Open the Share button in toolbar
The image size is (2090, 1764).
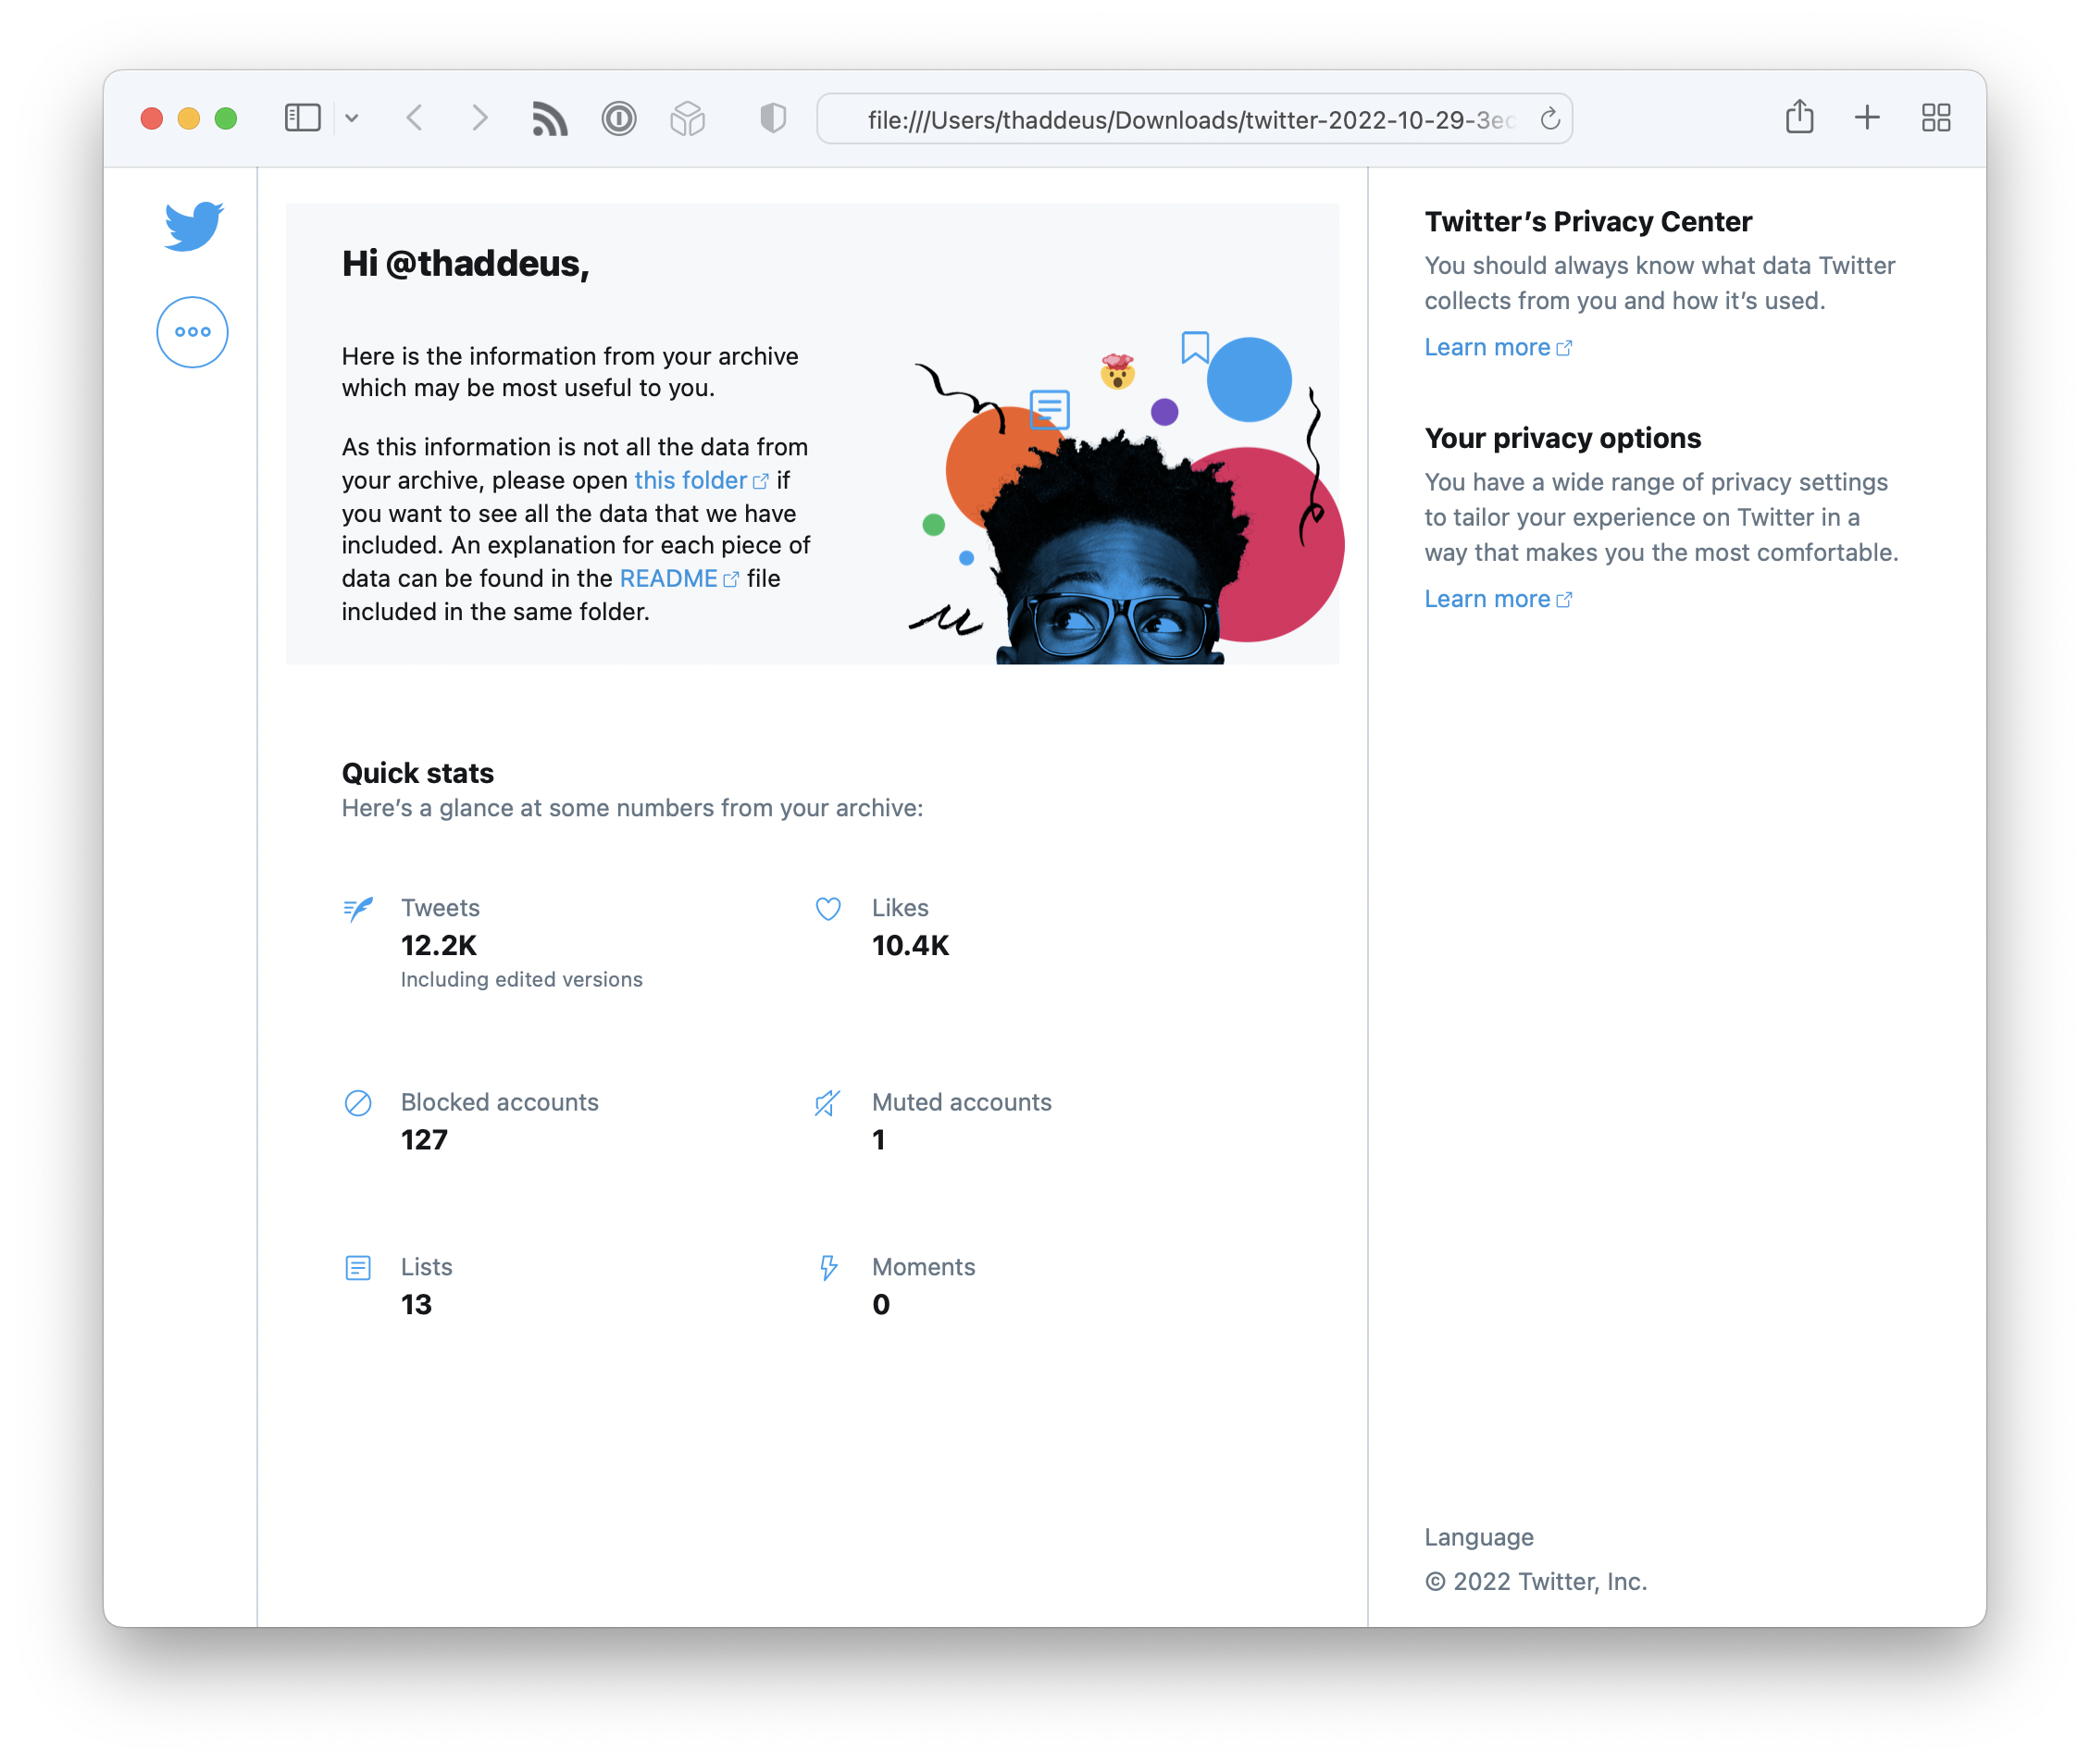click(1799, 117)
